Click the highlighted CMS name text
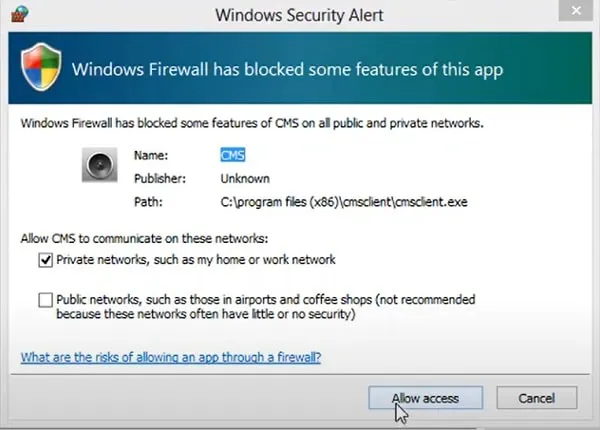This screenshot has width=600, height=430. tap(233, 155)
